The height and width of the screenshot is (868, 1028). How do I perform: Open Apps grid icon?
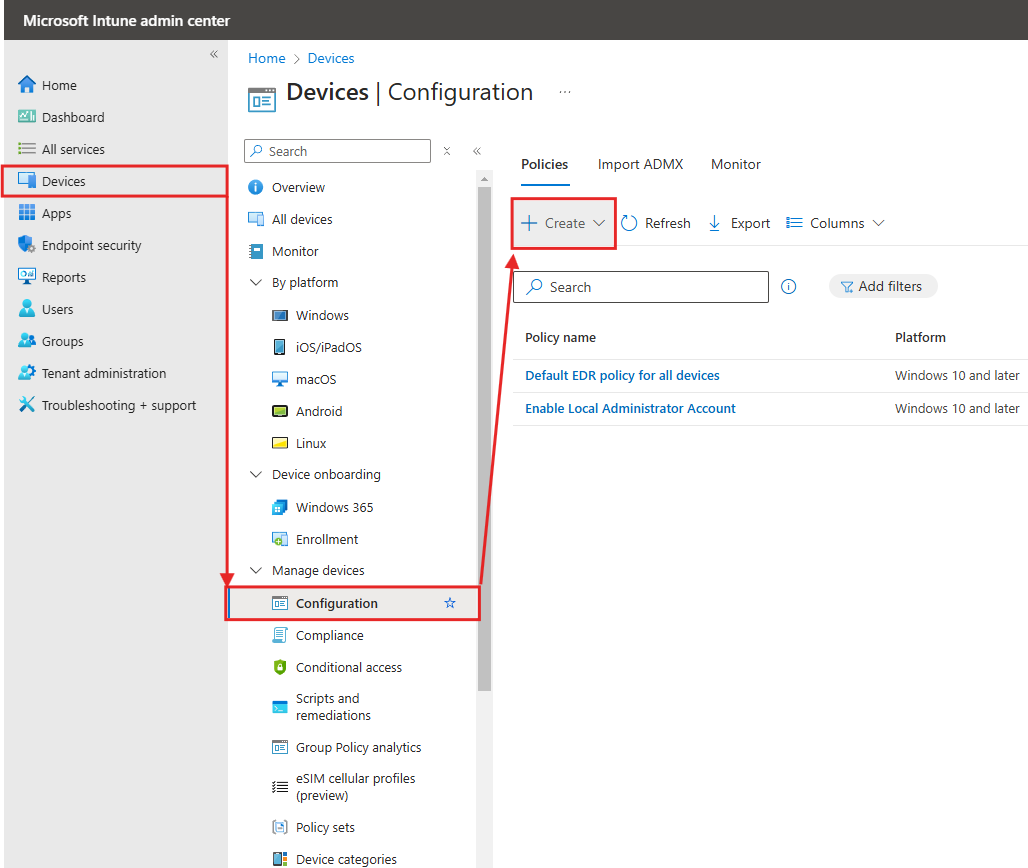(27, 212)
